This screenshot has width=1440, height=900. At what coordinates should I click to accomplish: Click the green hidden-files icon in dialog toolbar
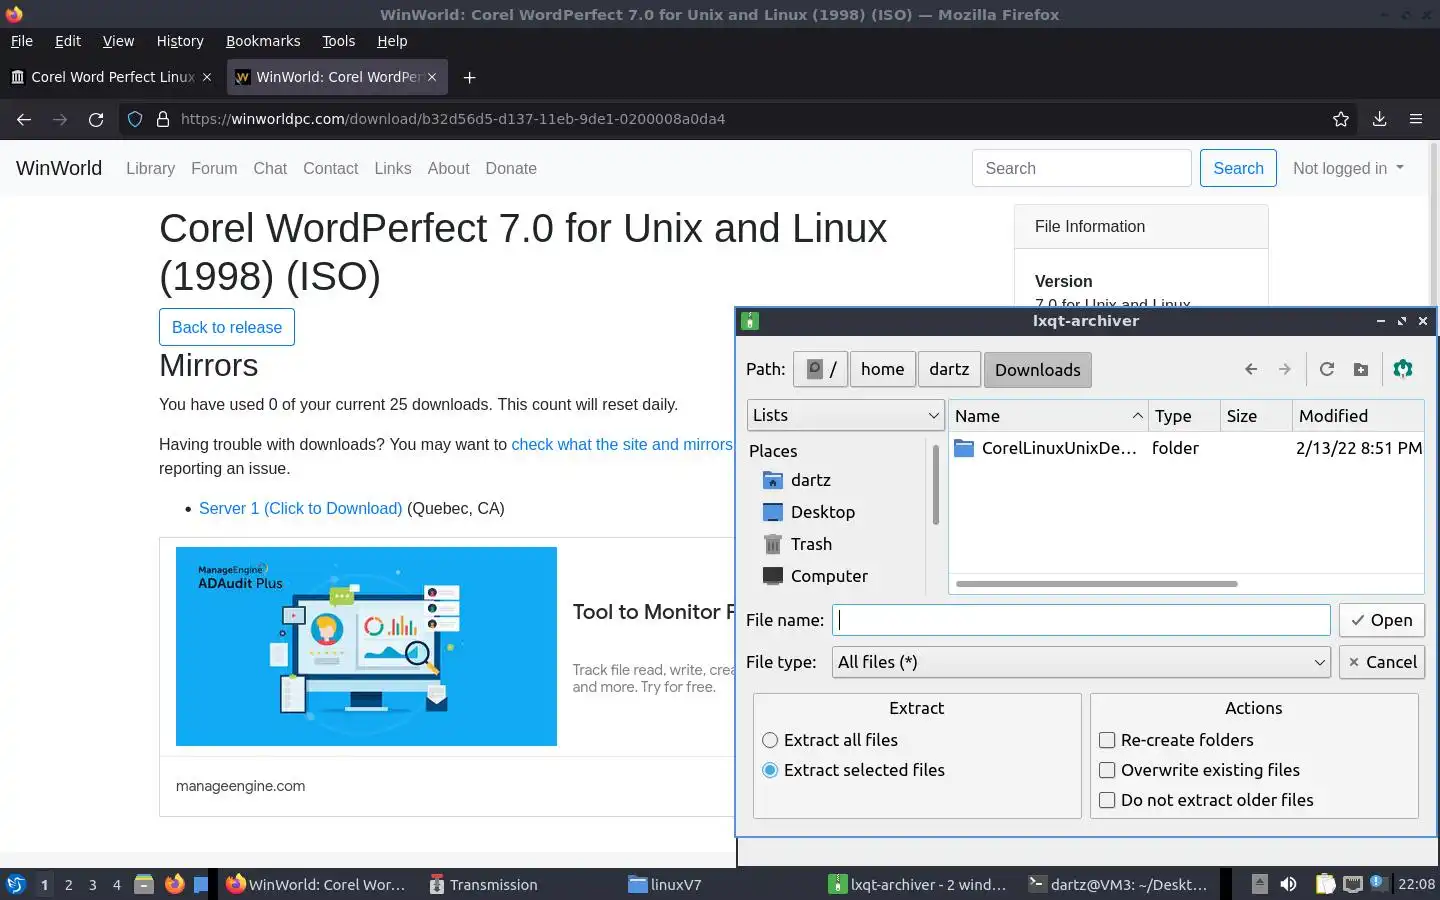[1403, 369]
